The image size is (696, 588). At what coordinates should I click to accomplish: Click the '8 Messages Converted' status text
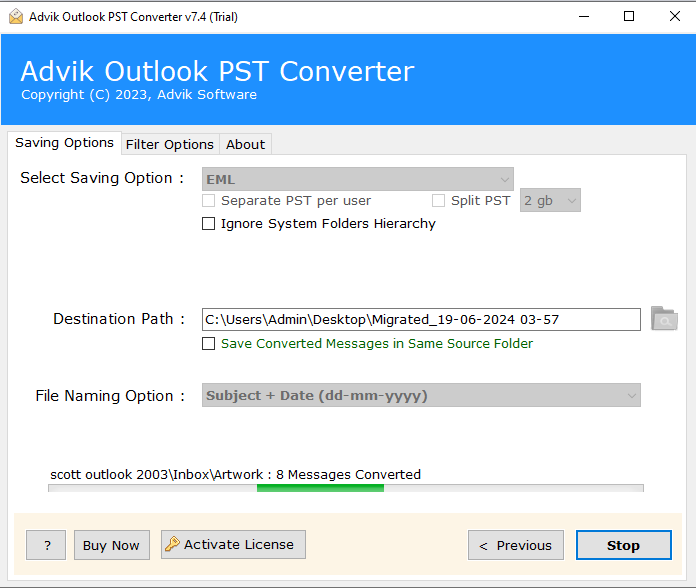pos(348,474)
